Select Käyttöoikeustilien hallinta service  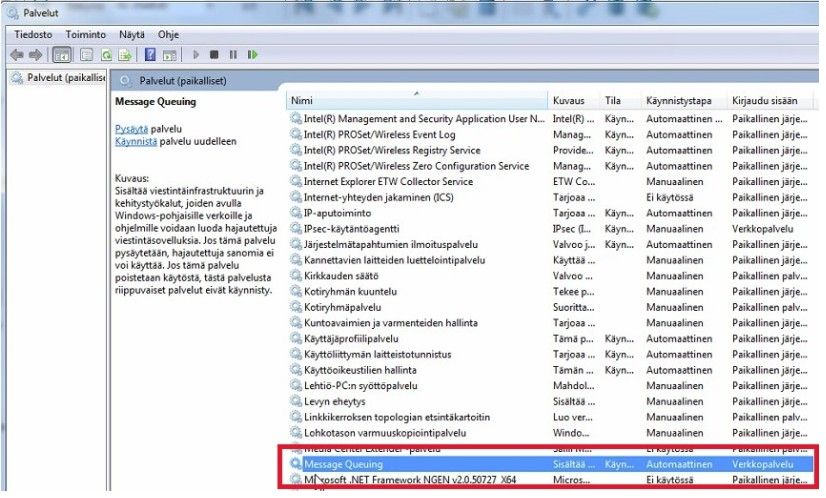(360, 370)
